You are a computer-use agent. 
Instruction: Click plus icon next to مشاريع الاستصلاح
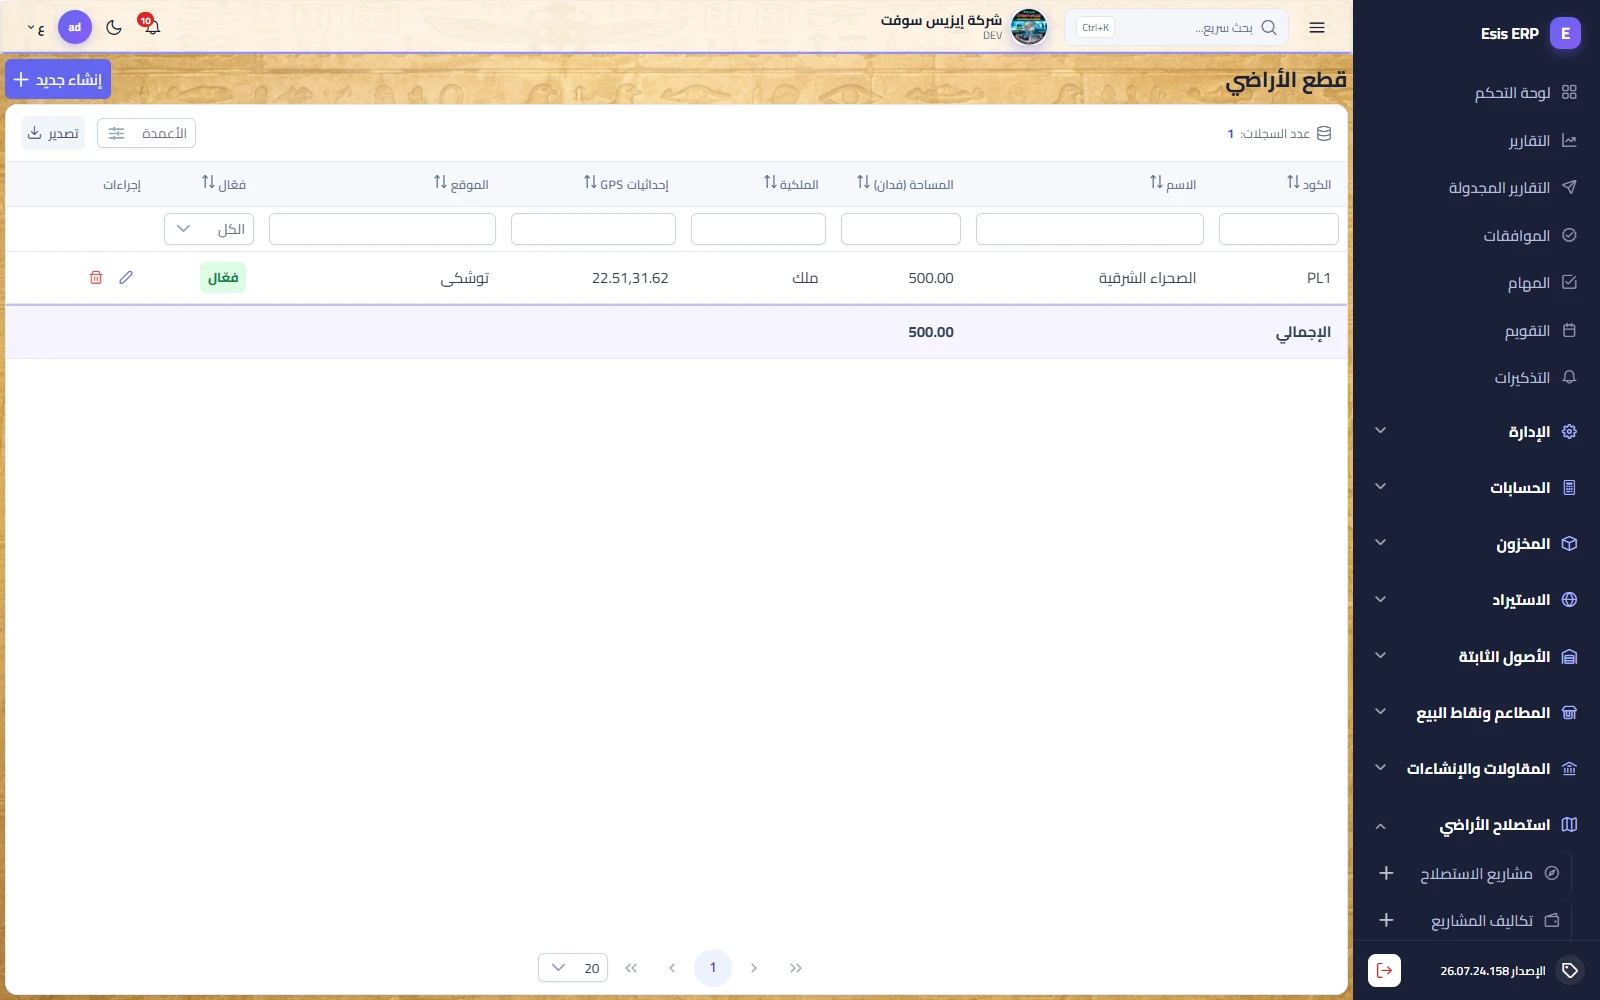(x=1386, y=873)
